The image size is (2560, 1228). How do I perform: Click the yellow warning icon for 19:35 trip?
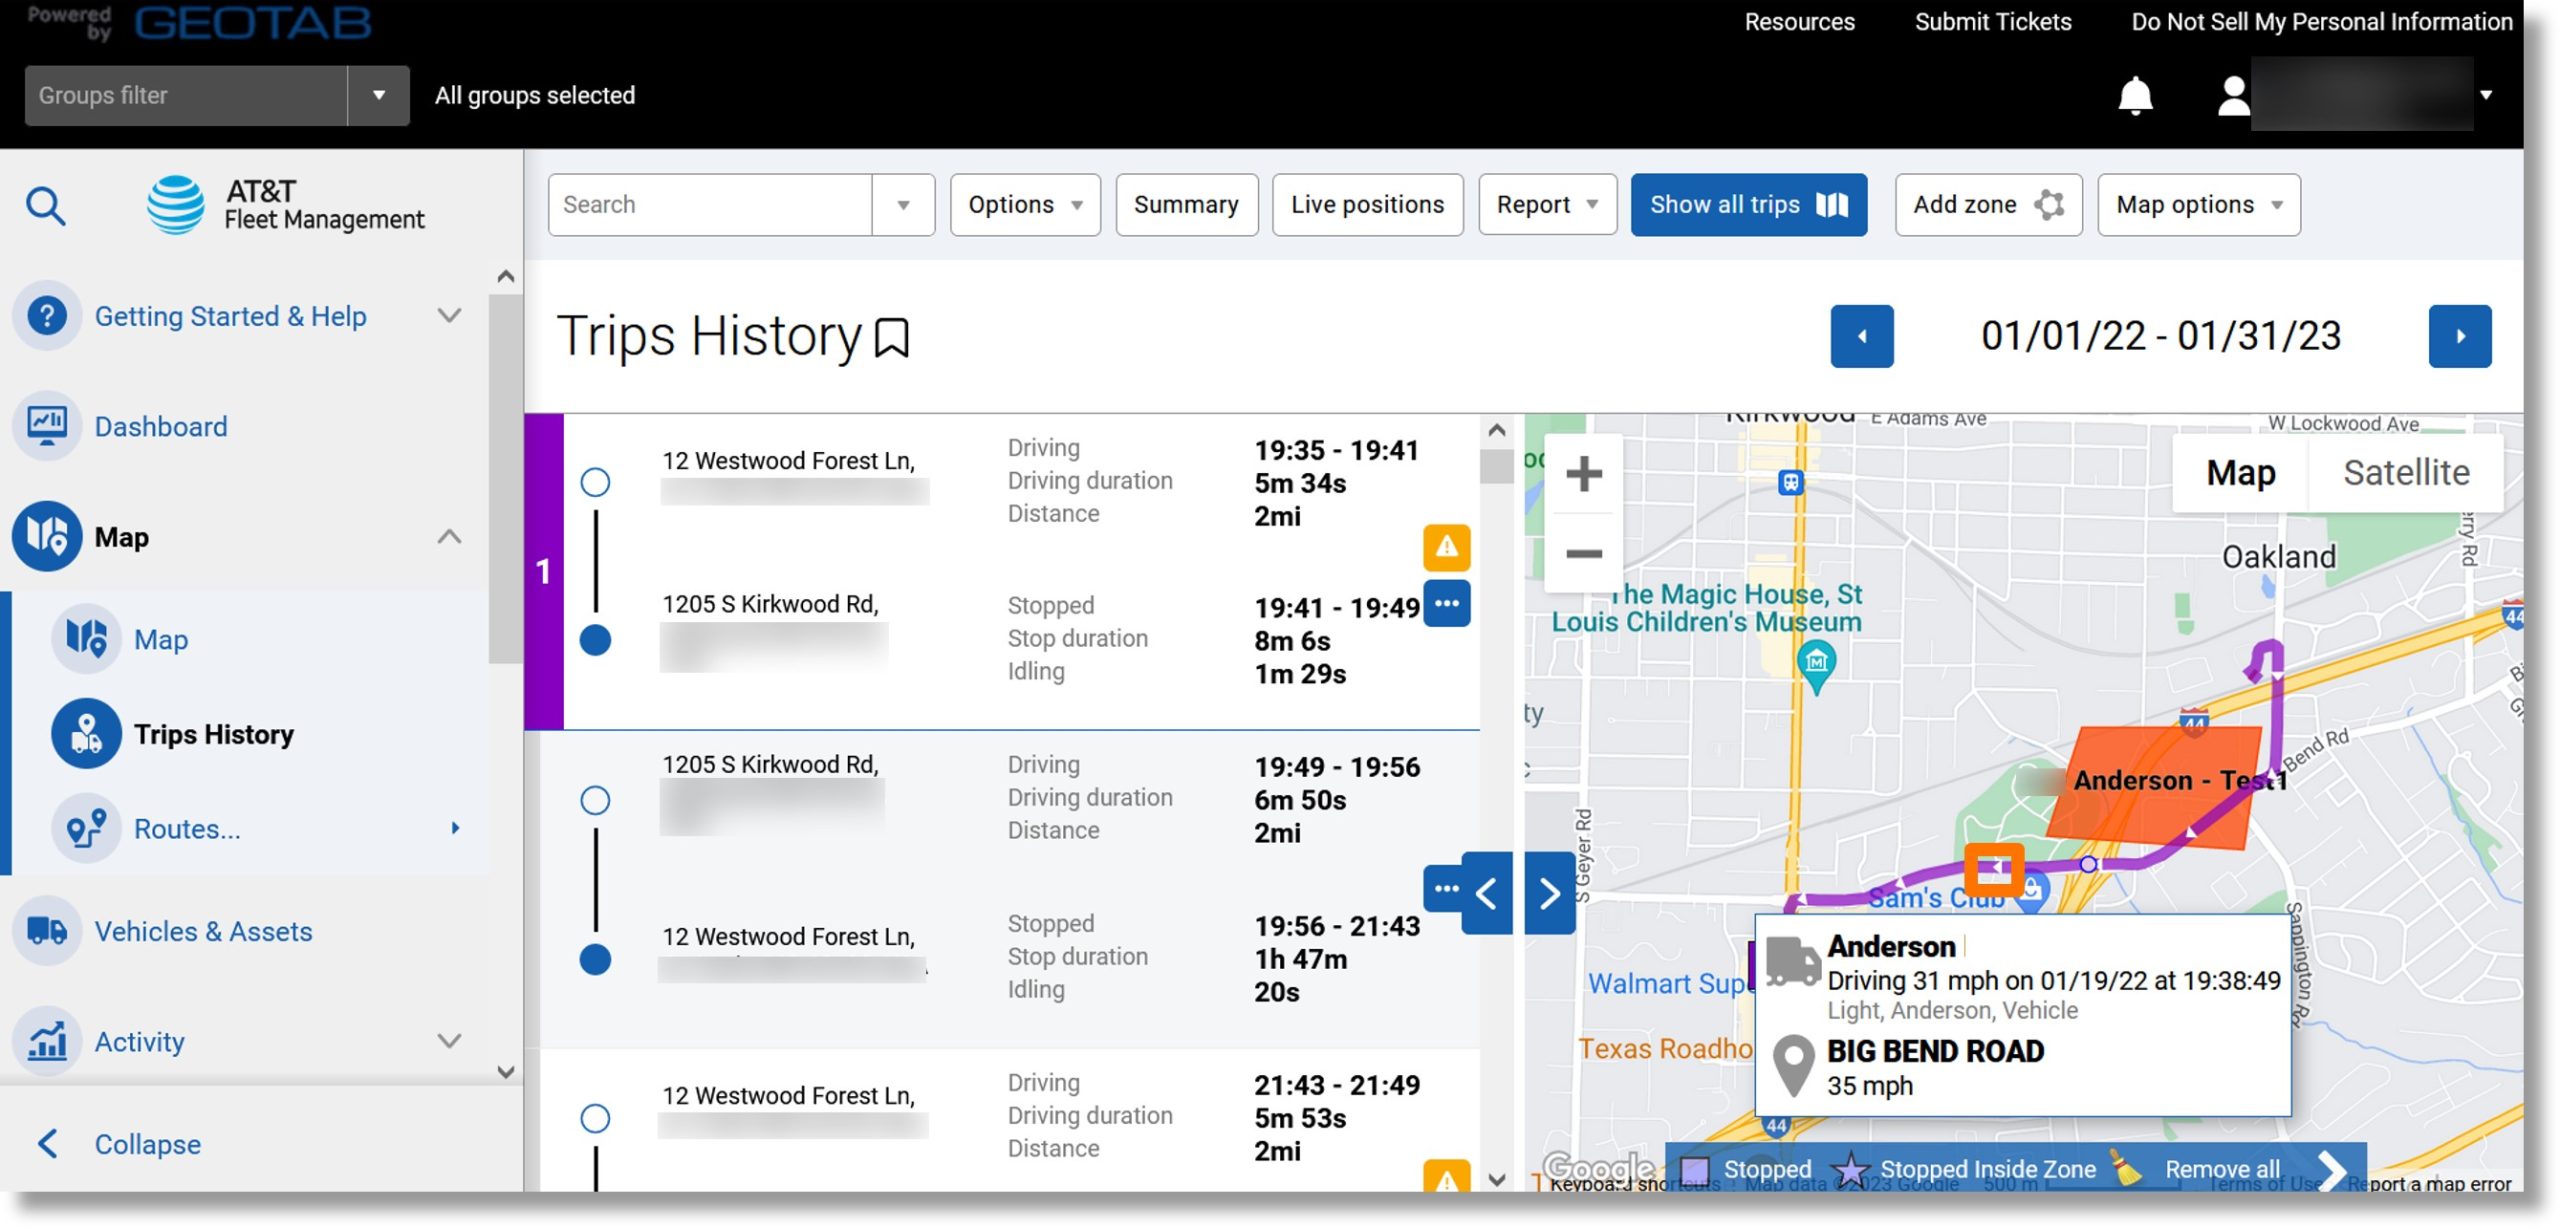[1446, 547]
